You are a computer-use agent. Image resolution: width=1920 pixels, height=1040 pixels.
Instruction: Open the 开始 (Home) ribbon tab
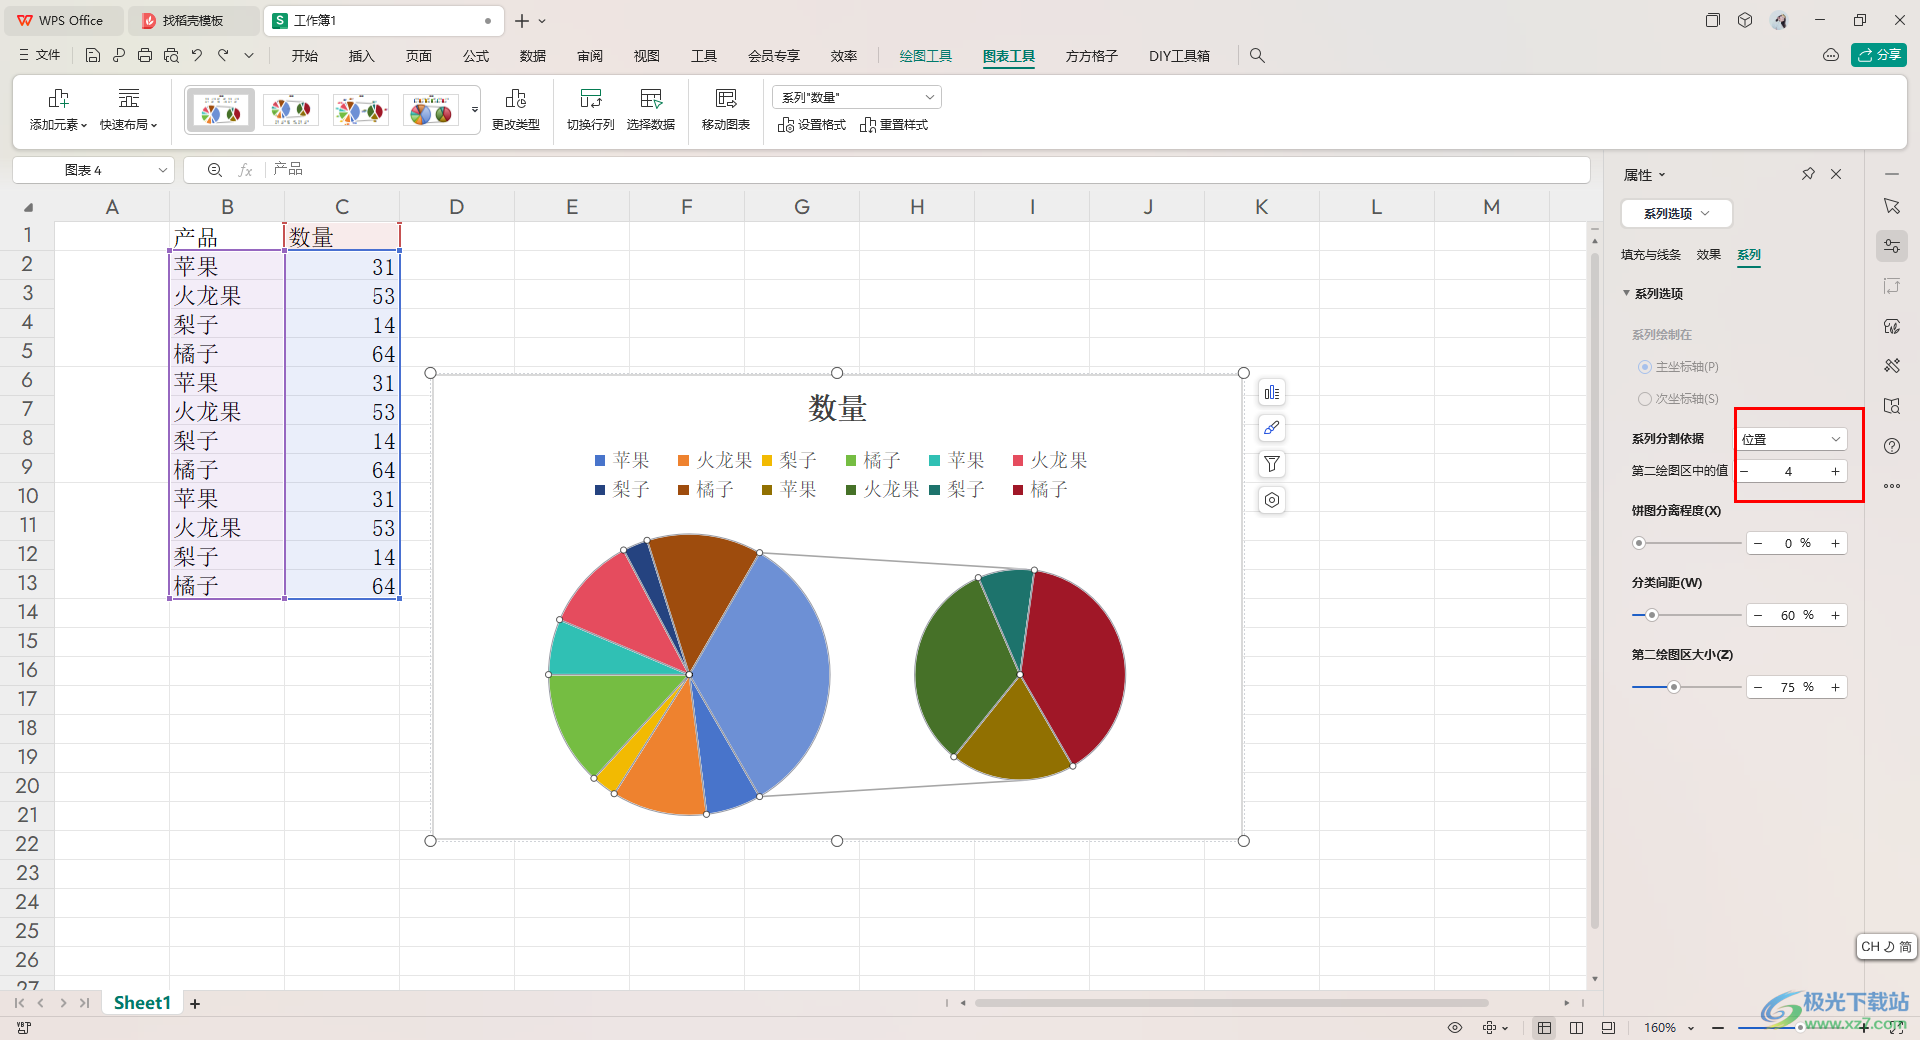[305, 56]
